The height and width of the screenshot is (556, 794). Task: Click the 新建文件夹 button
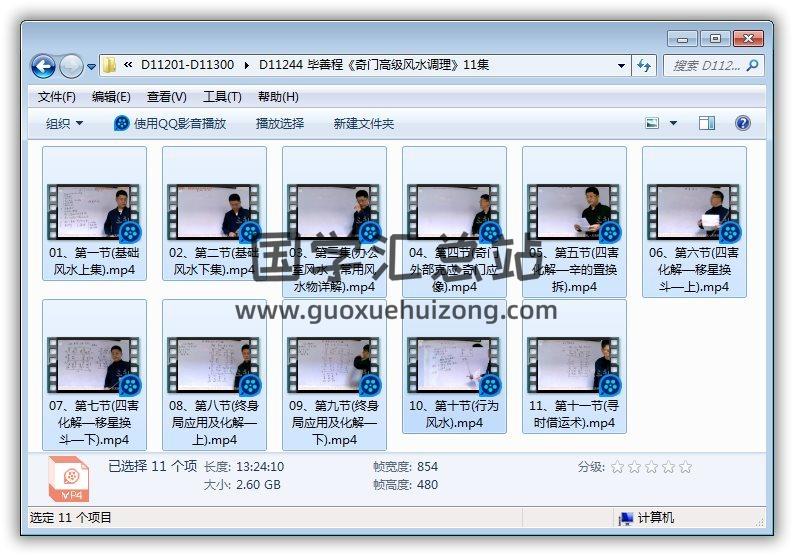click(364, 123)
